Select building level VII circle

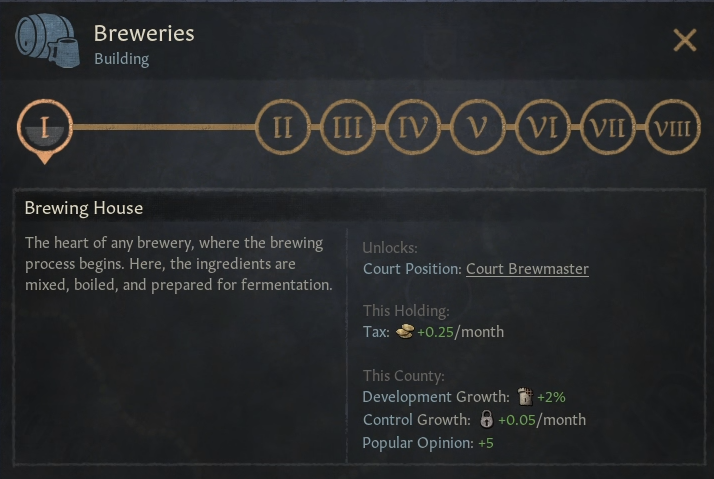point(607,128)
